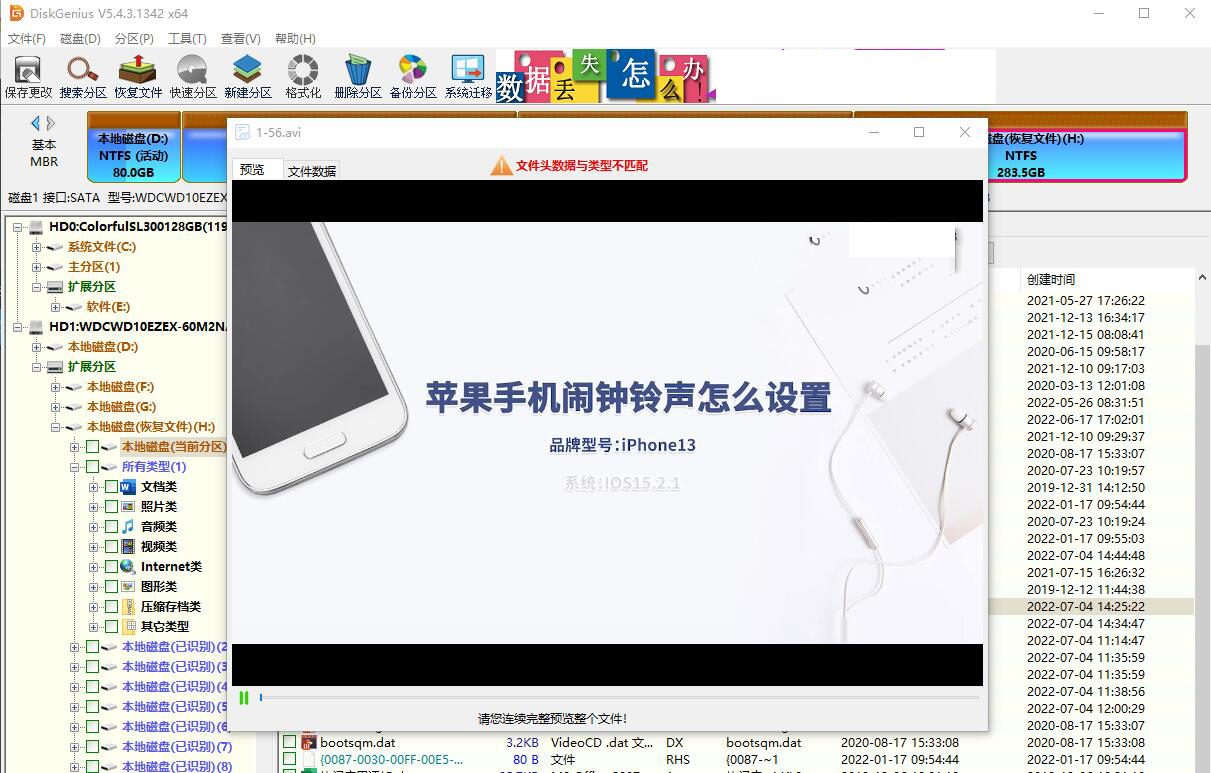The width and height of the screenshot is (1211, 773).
Task: Open the 文件(F) menu
Action: tap(27, 39)
